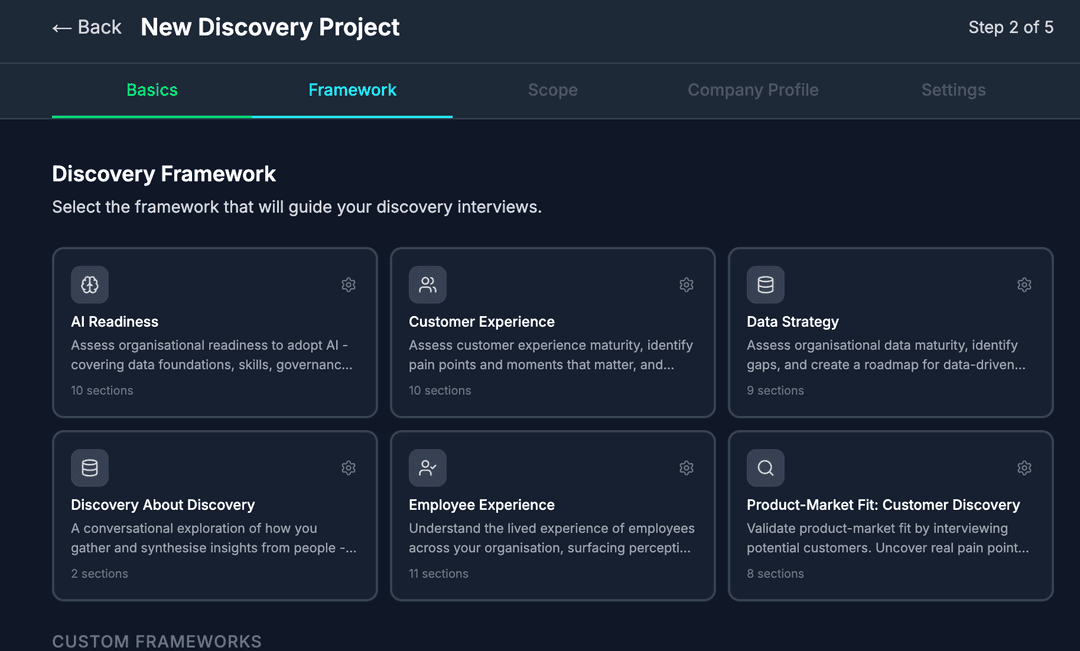This screenshot has height=651, width=1080.
Task: Click the users icon on Customer Experience card
Action: tap(427, 284)
